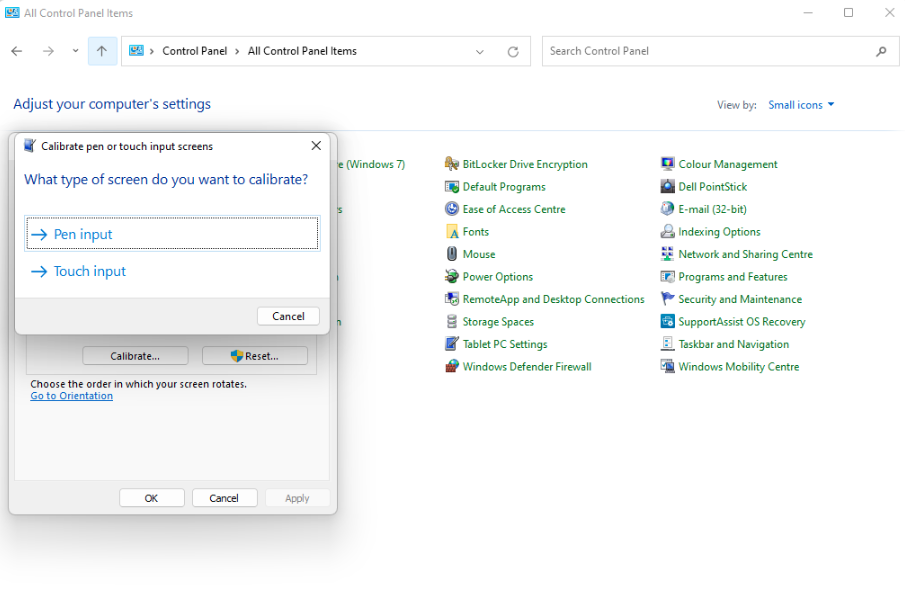Choose Touch input calibration option

pos(90,271)
